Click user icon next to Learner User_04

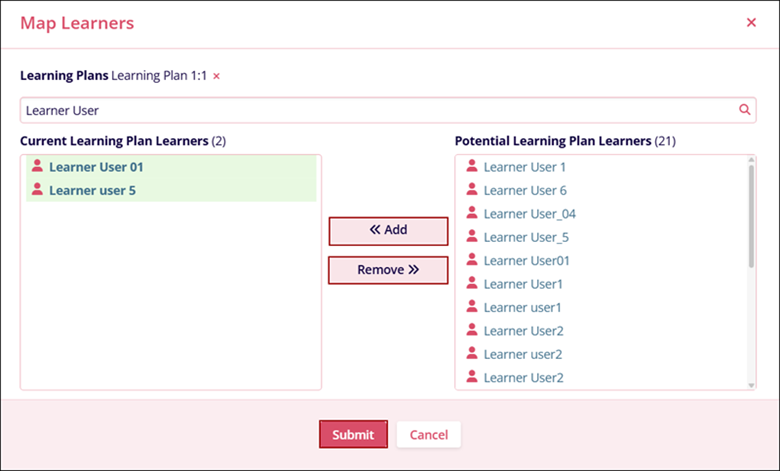click(x=472, y=213)
